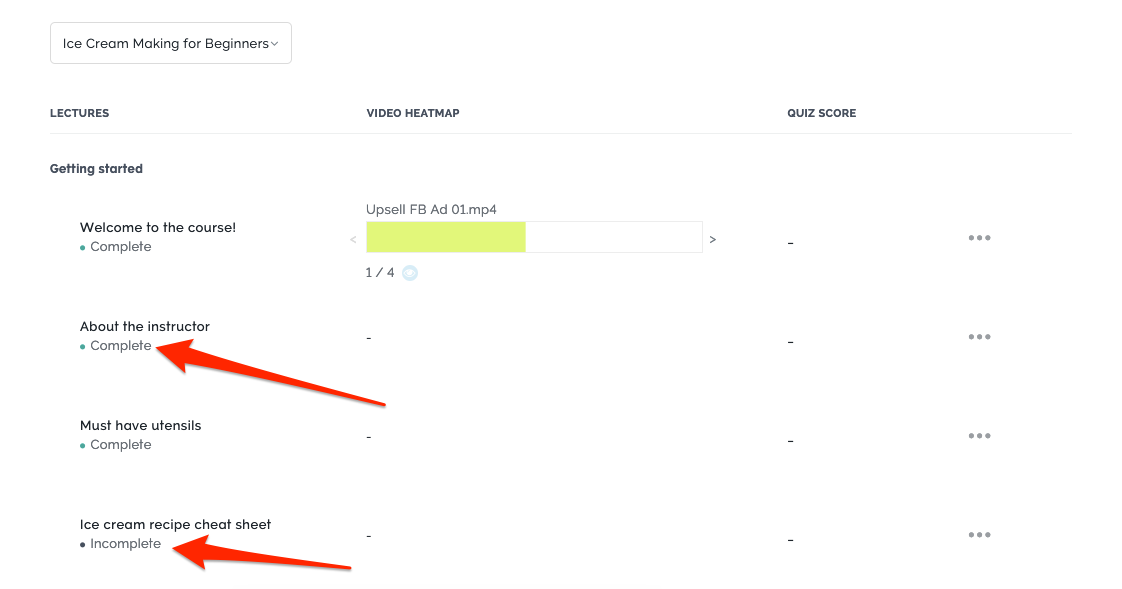
Task: Click the yellow video heatmap bar
Action: [446, 237]
